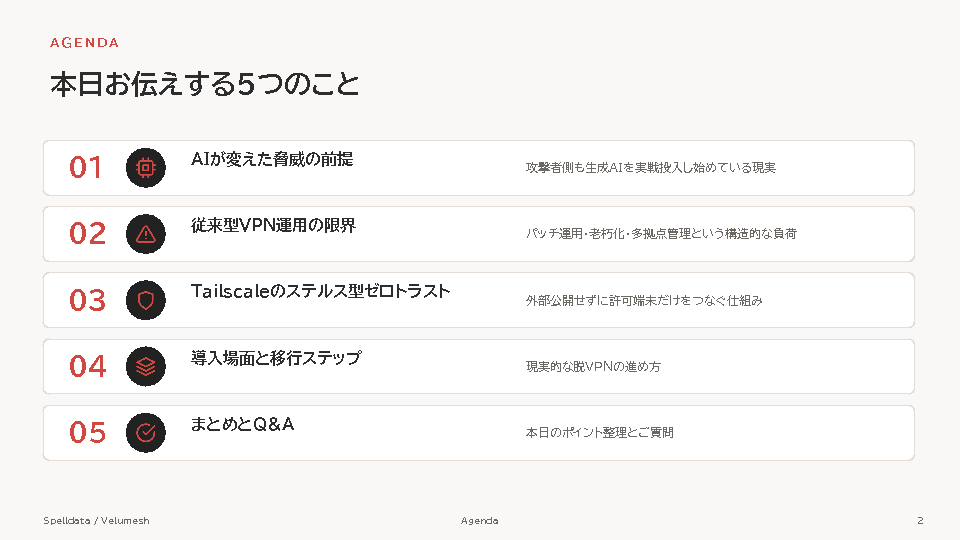Image resolution: width=960 pixels, height=540 pixels.
Task: Click the stacked layers icon in row 04
Action: (x=146, y=366)
